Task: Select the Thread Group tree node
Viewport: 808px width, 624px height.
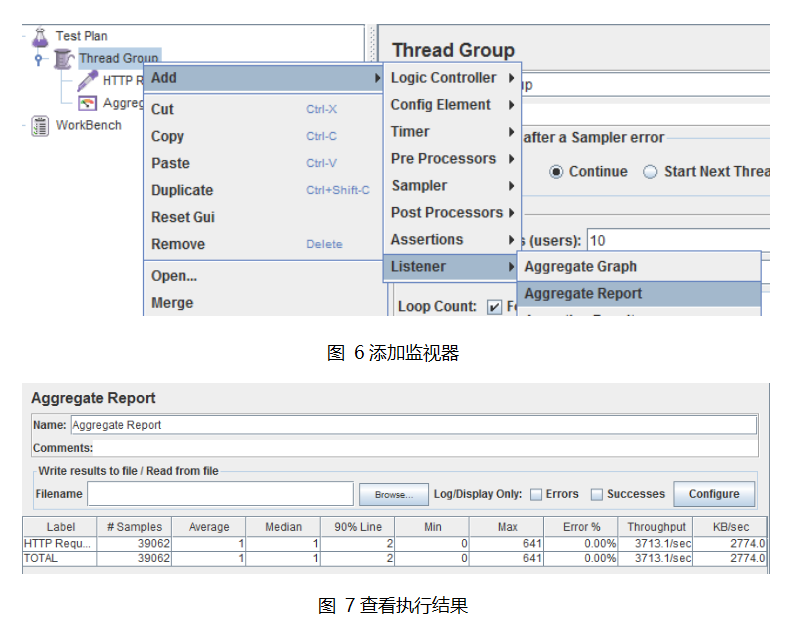Action: [x=119, y=58]
